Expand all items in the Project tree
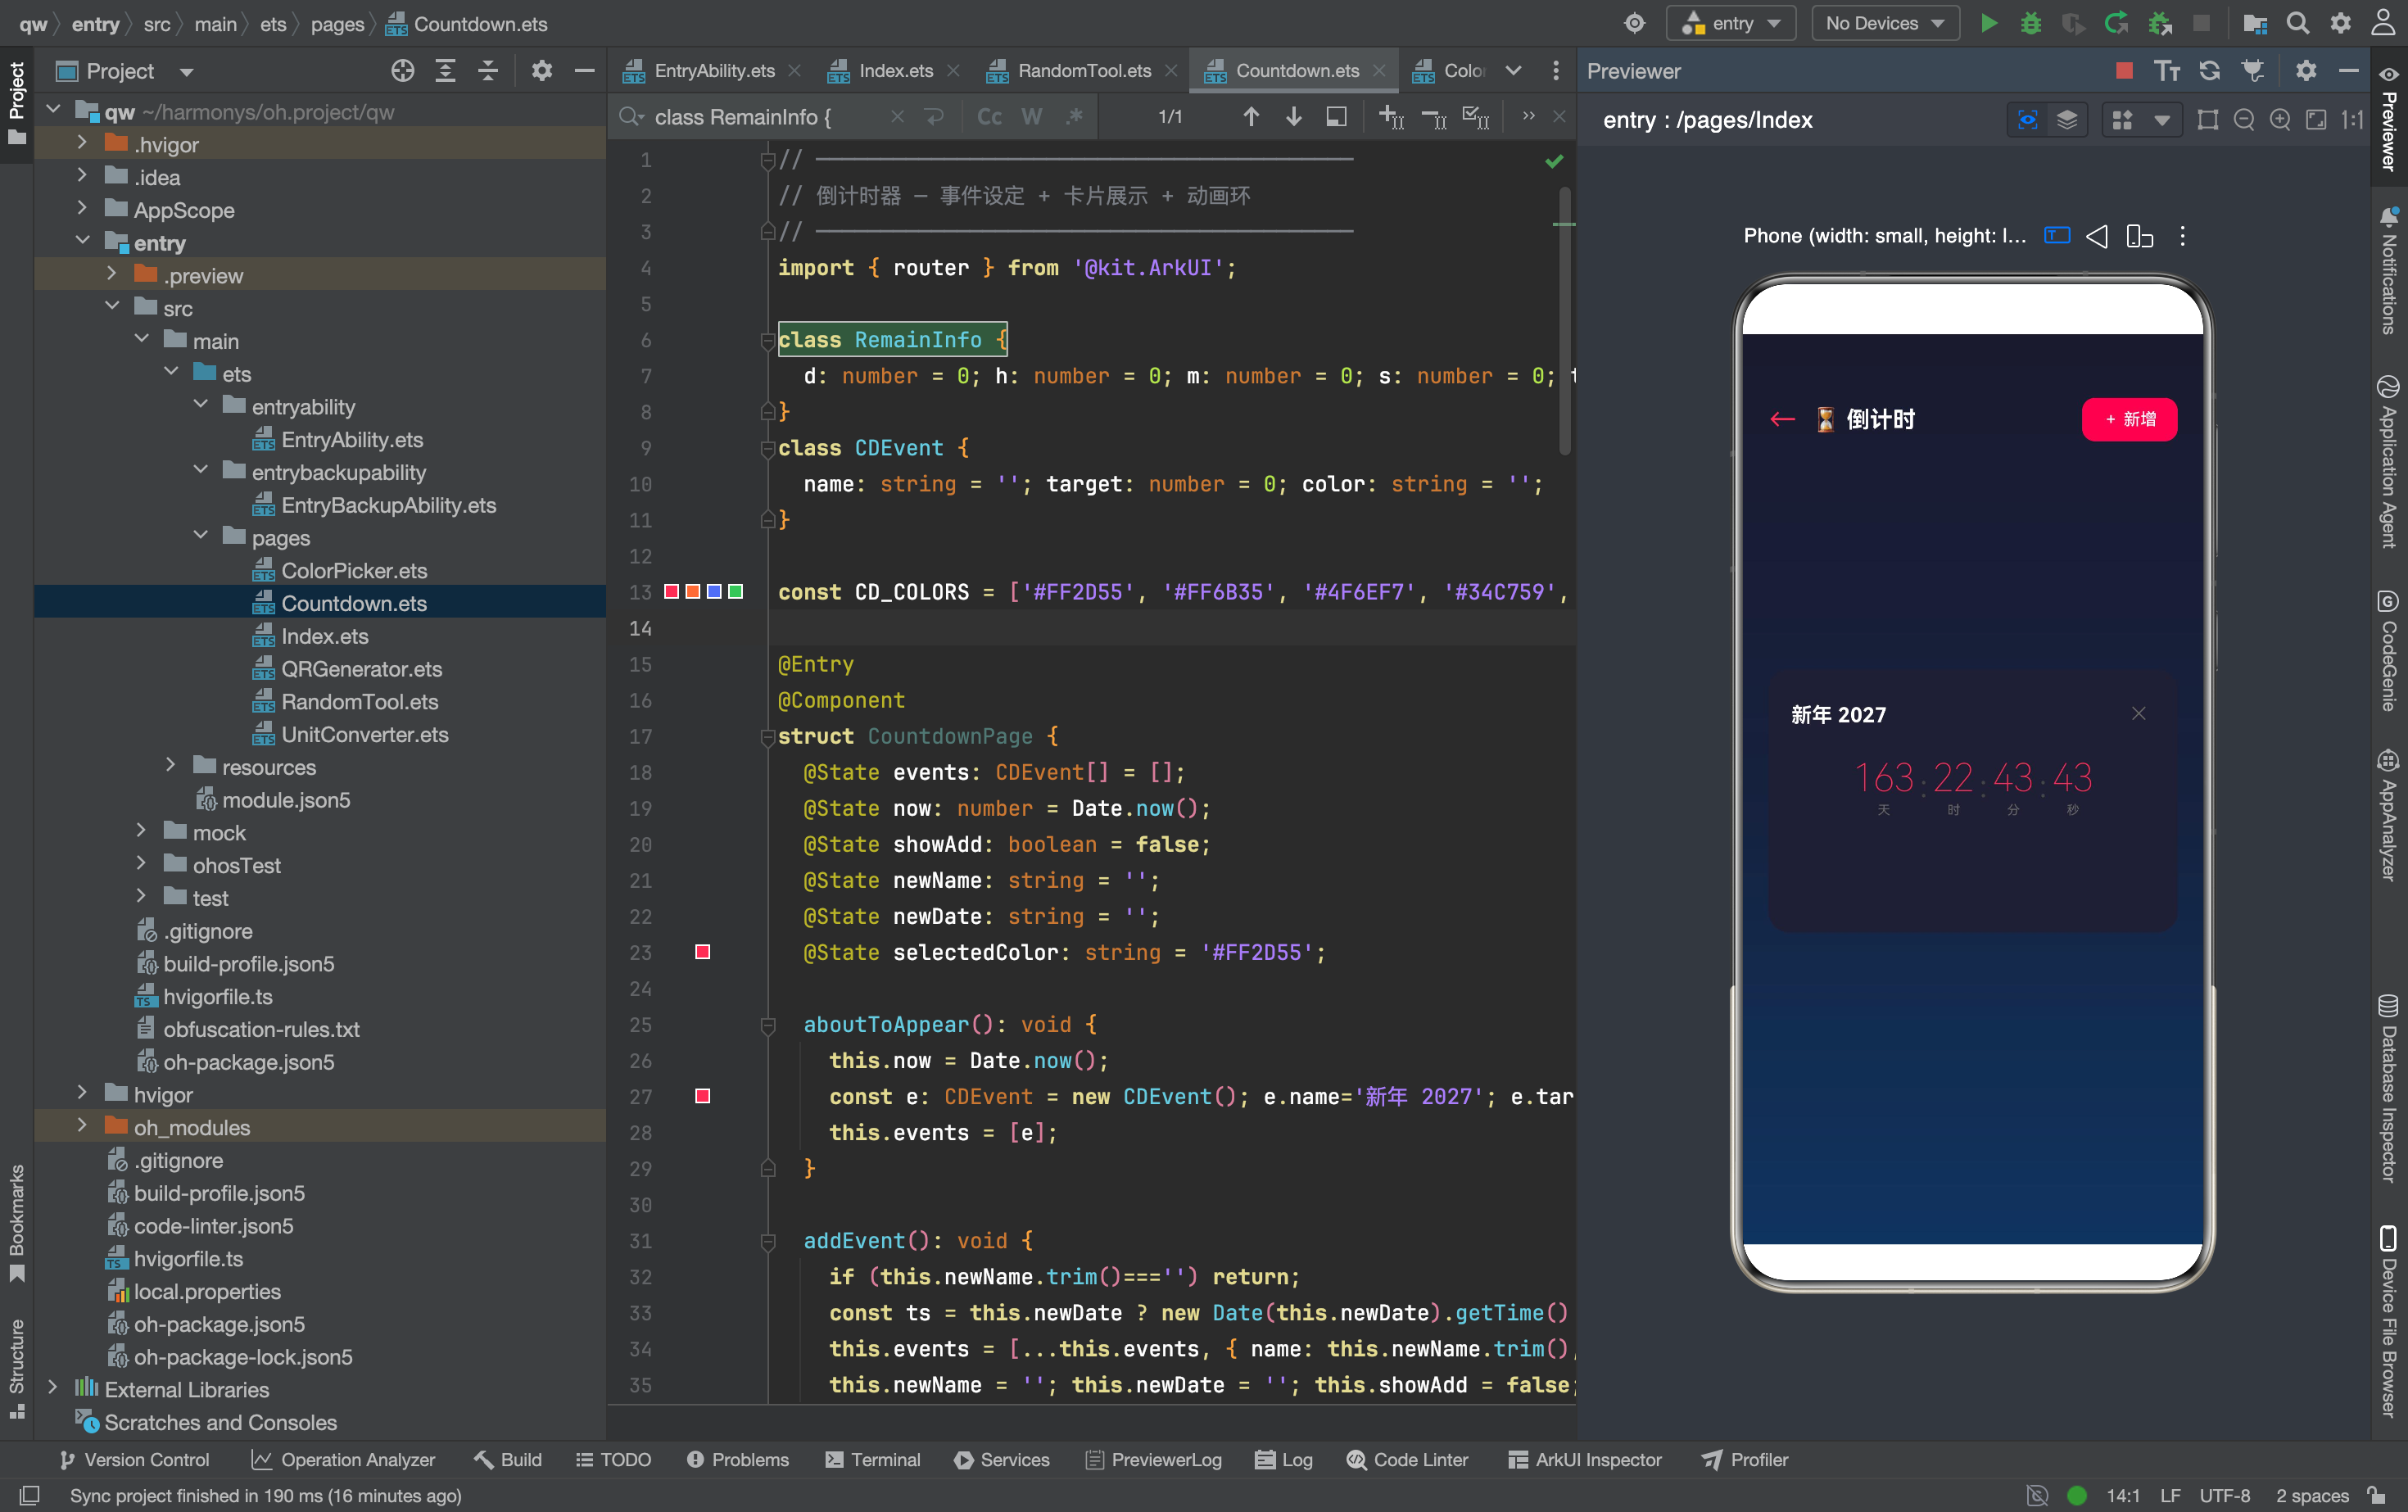This screenshot has width=2408, height=1512. 446,70
